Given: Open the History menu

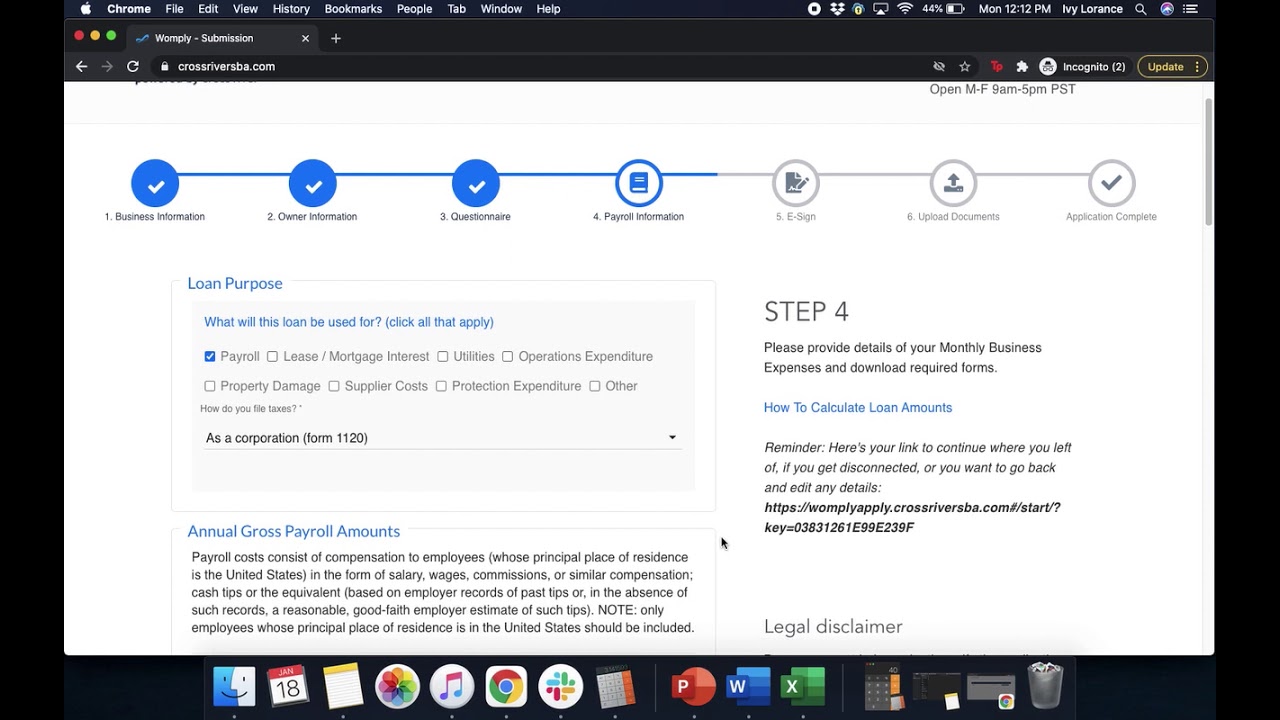Looking at the screenshot, I should coord(291,9).
